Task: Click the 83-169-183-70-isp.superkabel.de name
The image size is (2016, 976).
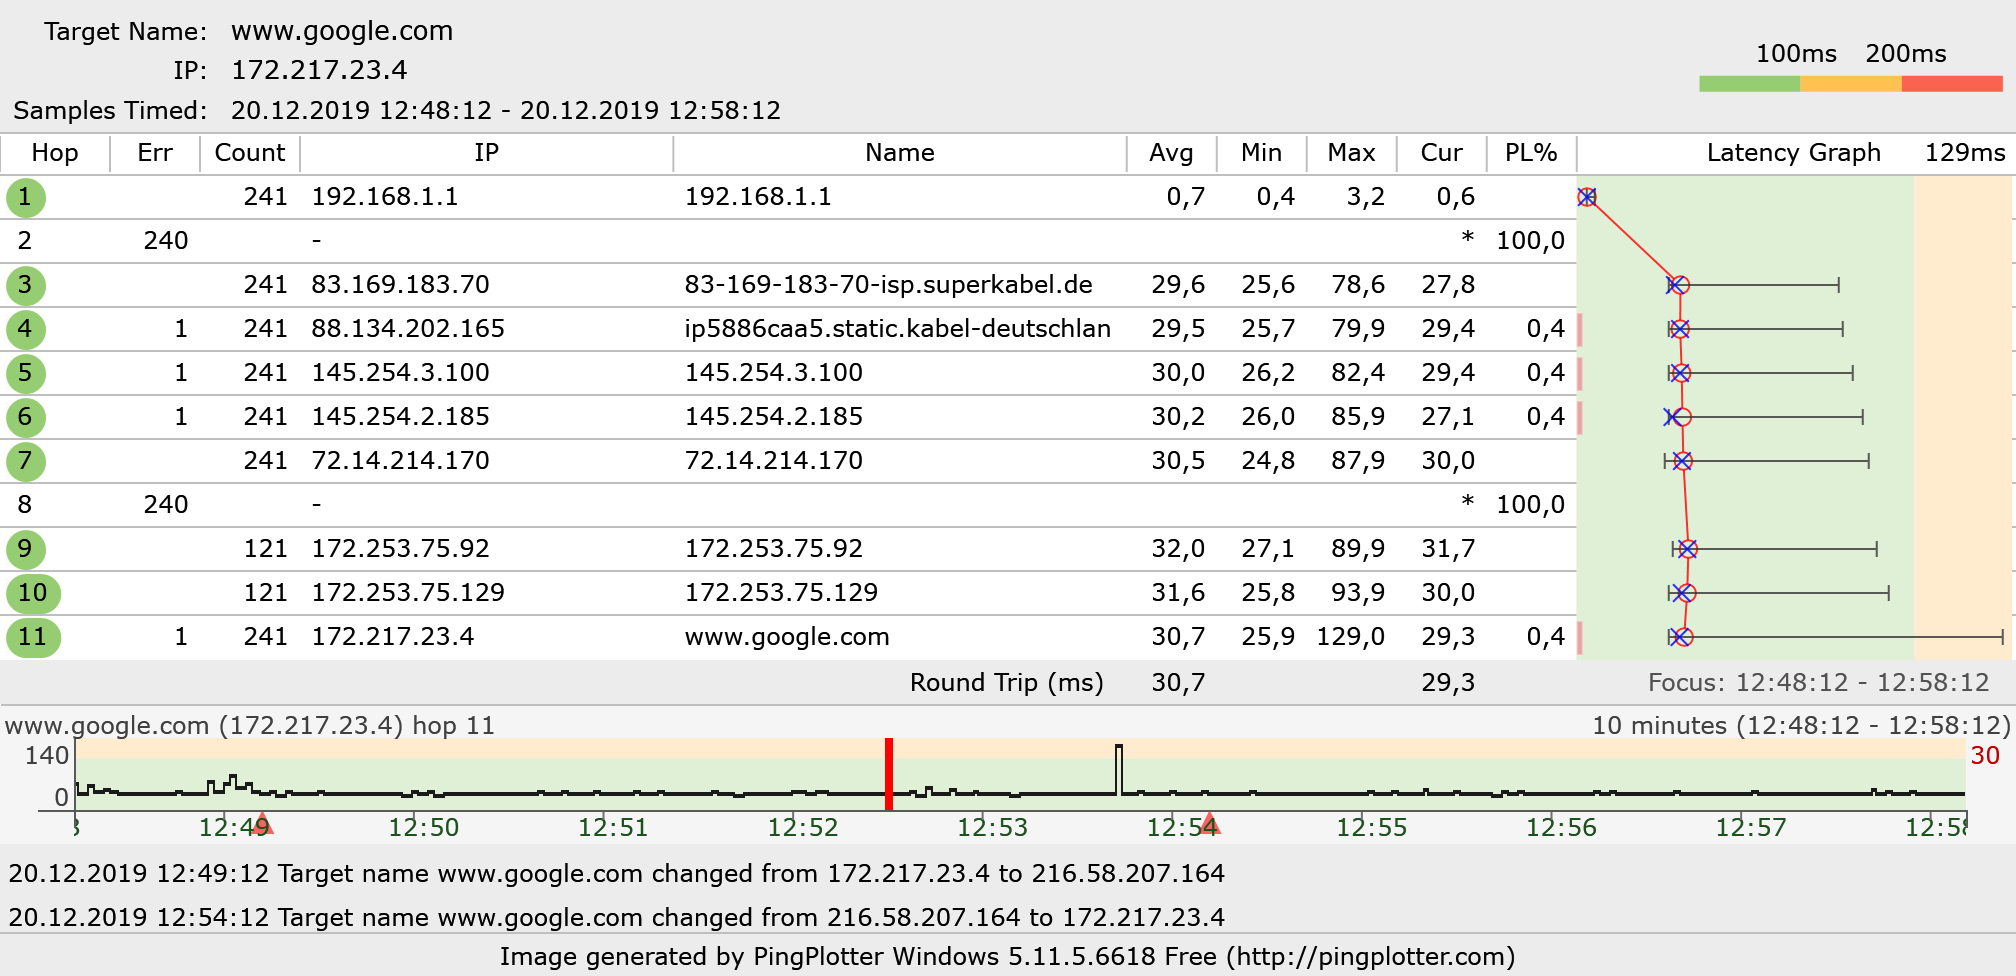Action: pos(888,285)
